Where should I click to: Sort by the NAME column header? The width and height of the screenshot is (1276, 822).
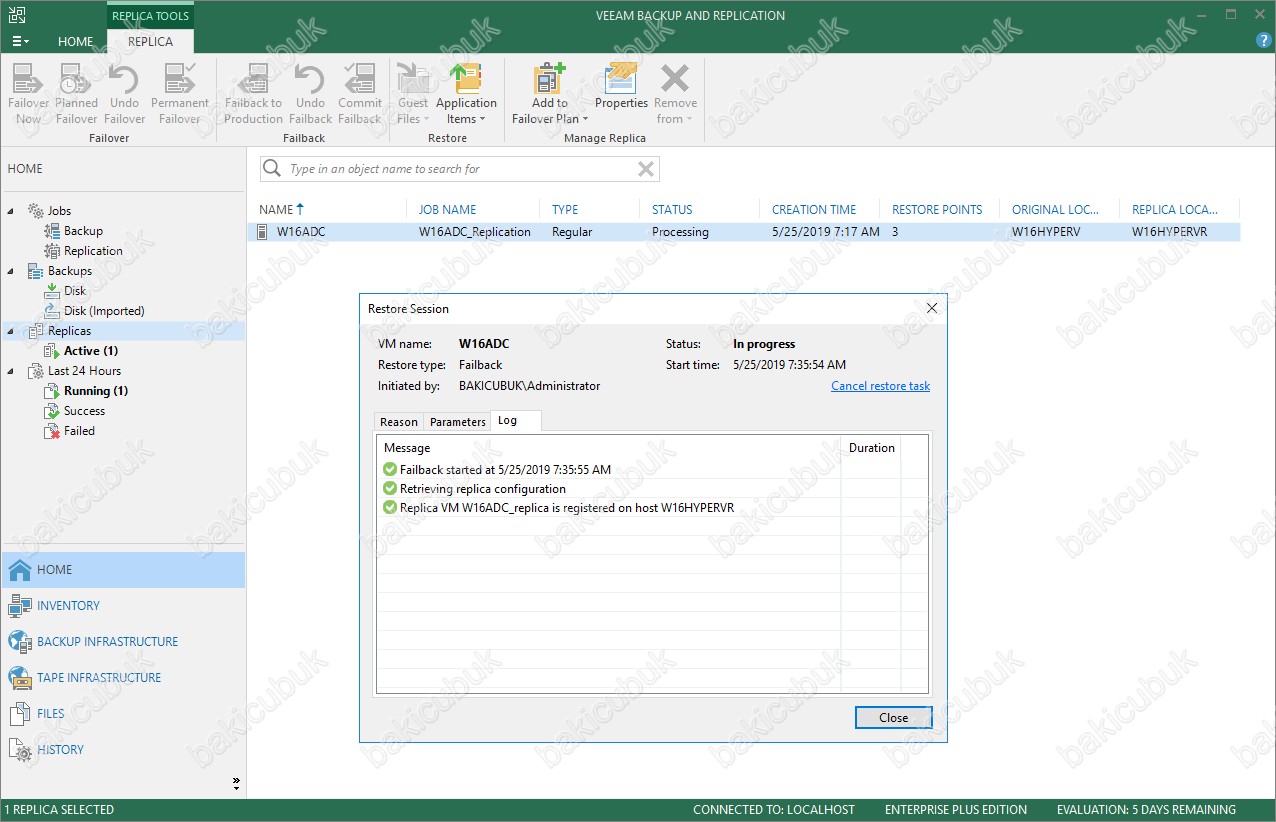(x=276, y=210)
